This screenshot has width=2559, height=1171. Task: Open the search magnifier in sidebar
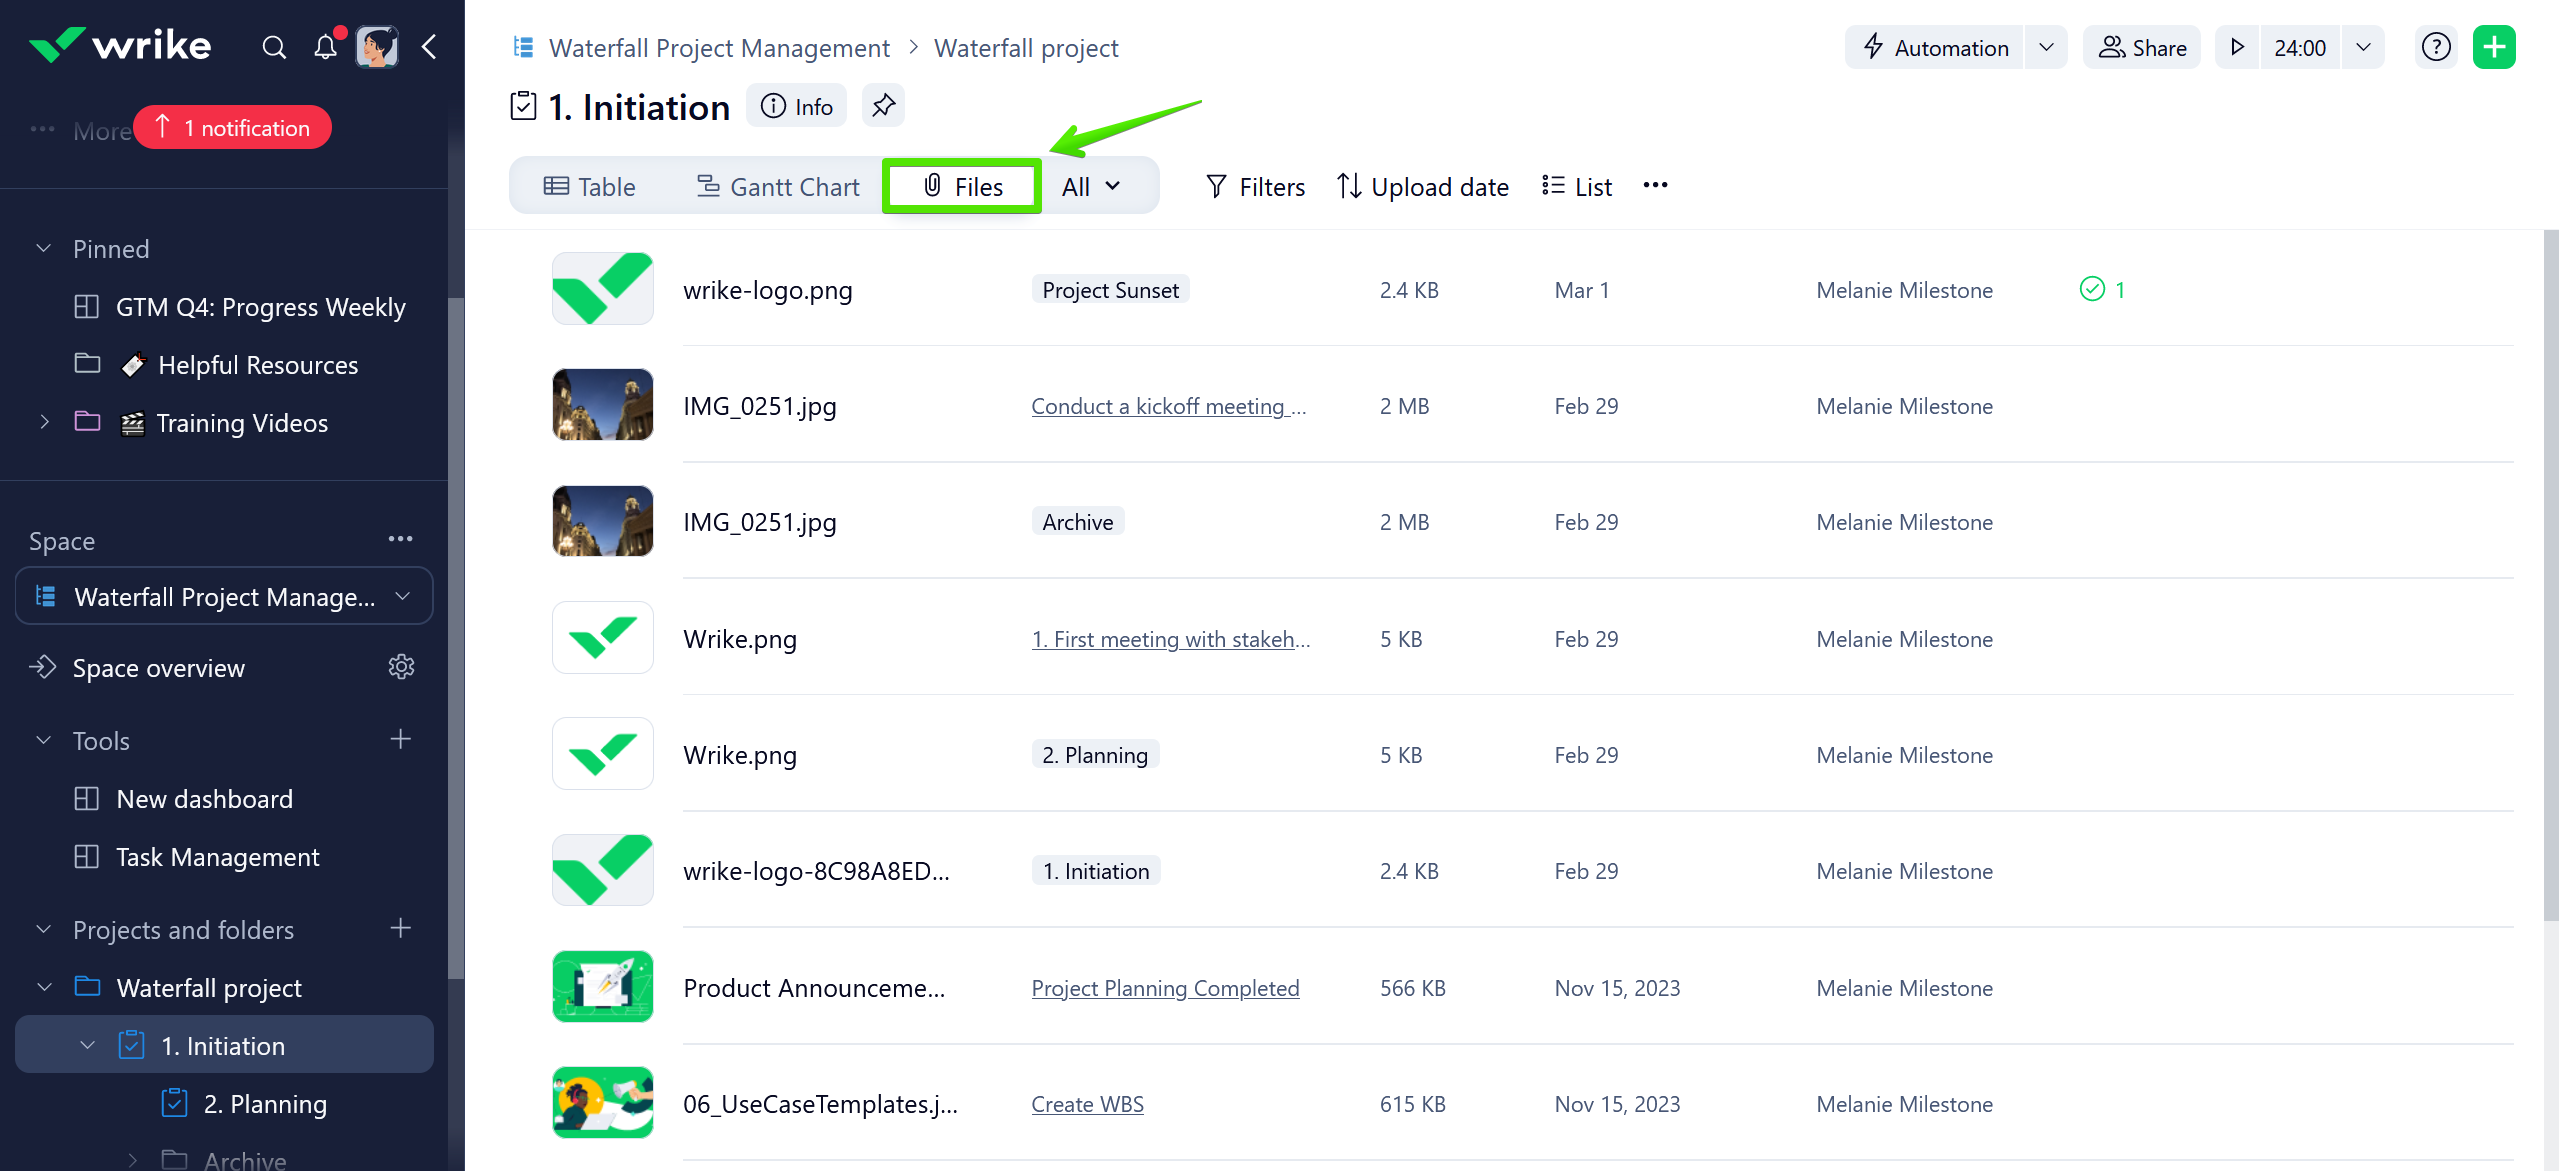[273, 47]
